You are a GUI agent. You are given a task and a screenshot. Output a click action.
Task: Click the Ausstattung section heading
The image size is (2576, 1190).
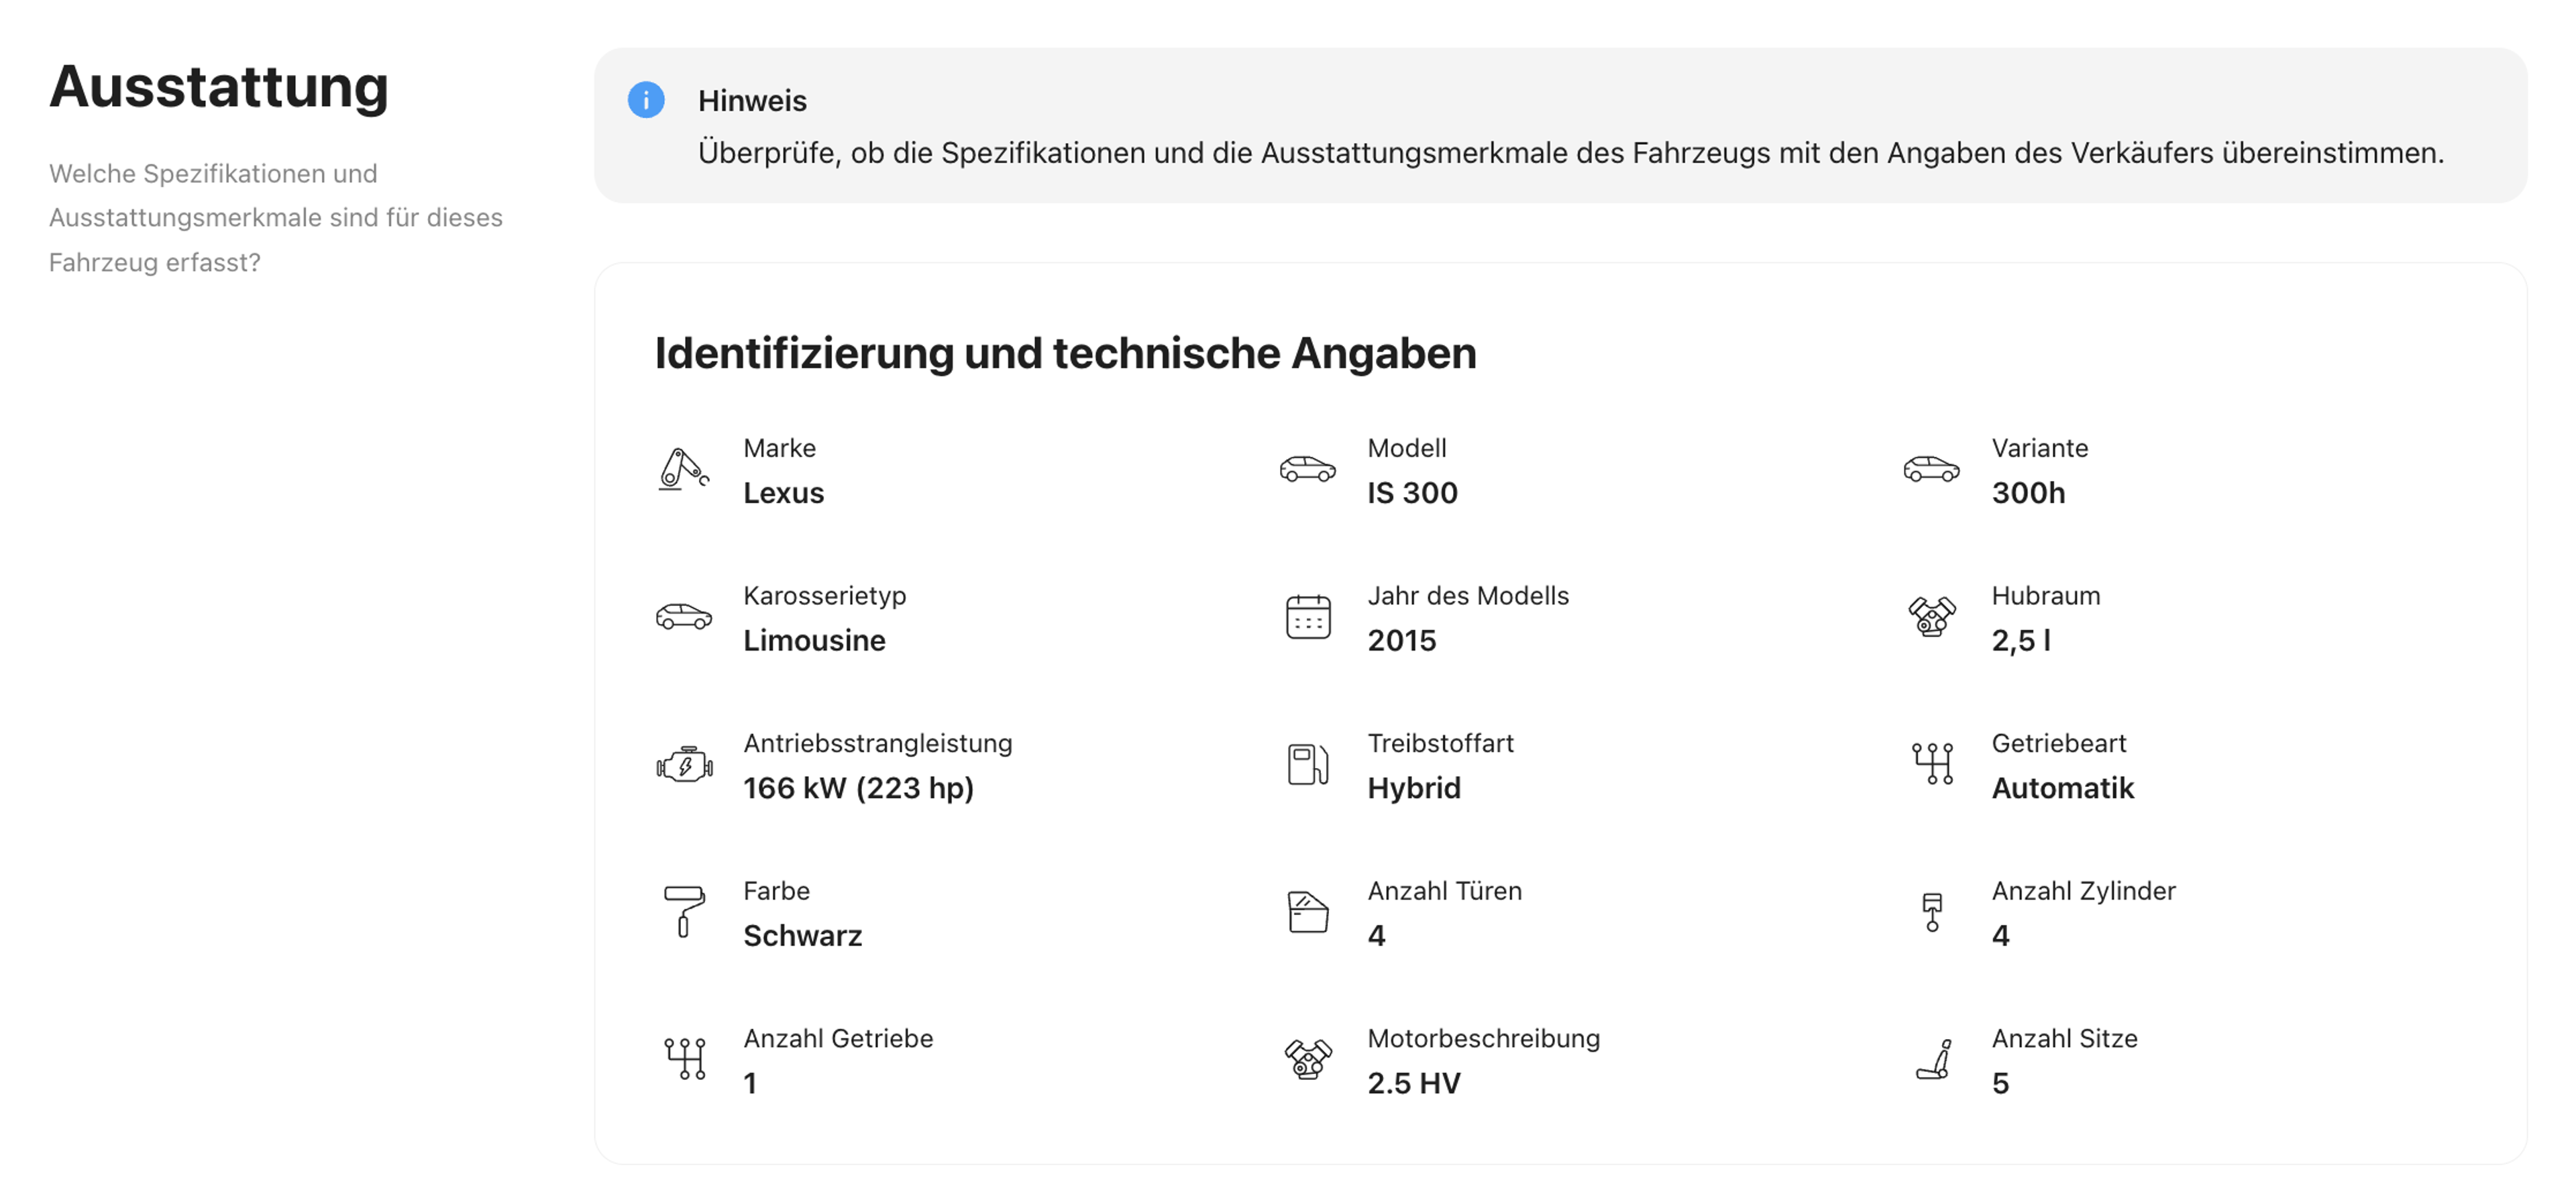(219, 87)
